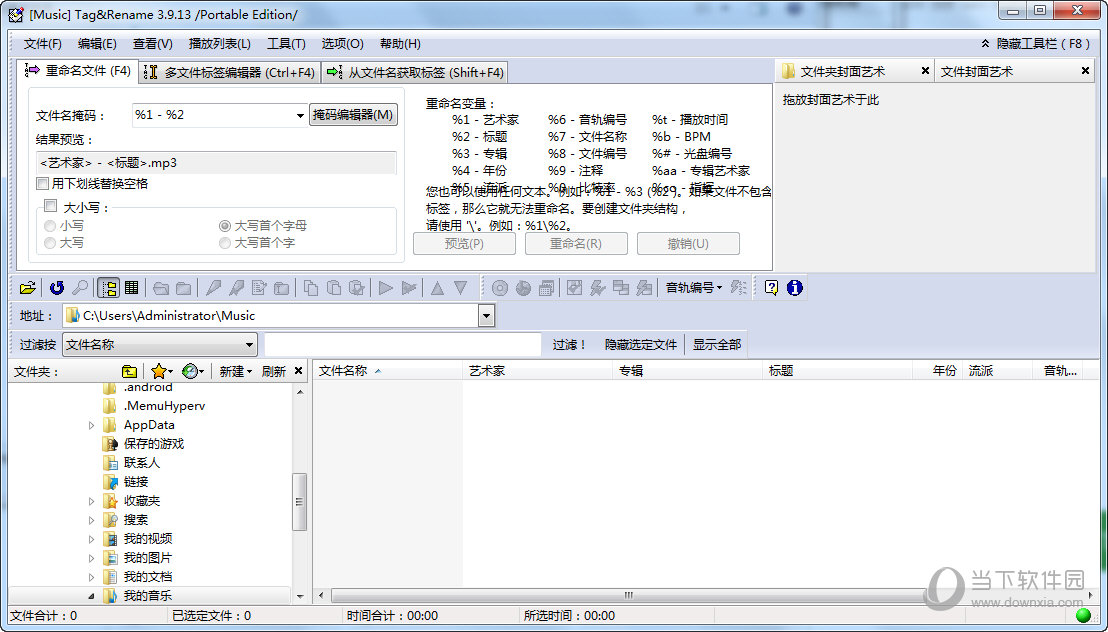Click the 撤销(U) button
1108x632 pixels.
coord(688,244)
